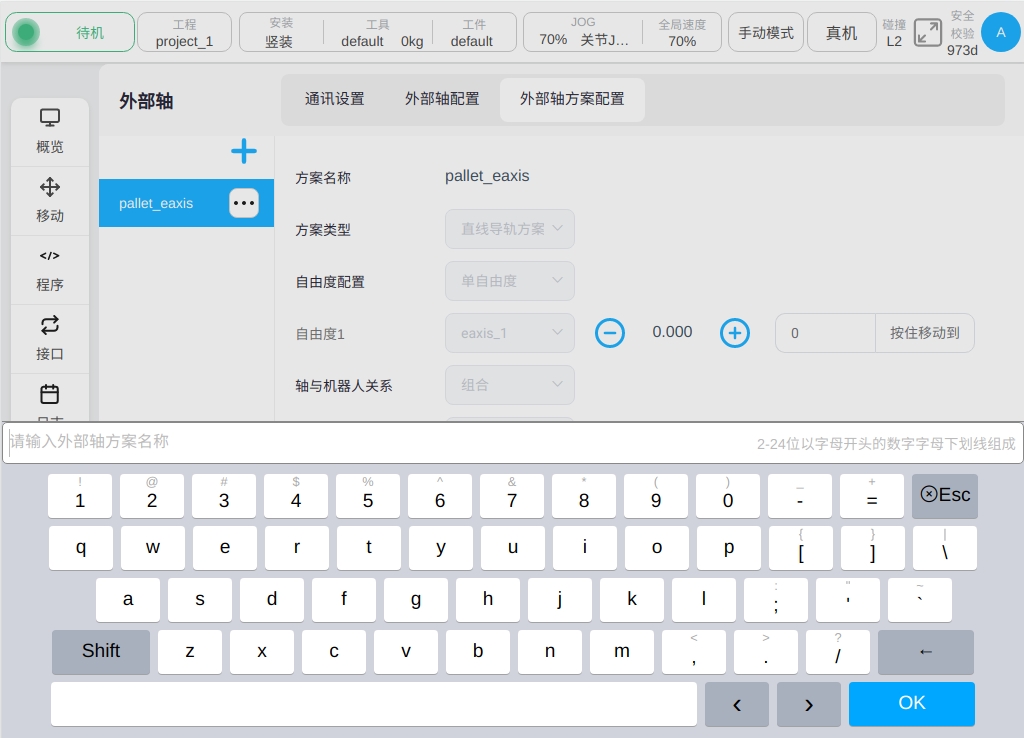Tap the slash question mark key
1024x738 pixels.
click(x=838, y=652)
